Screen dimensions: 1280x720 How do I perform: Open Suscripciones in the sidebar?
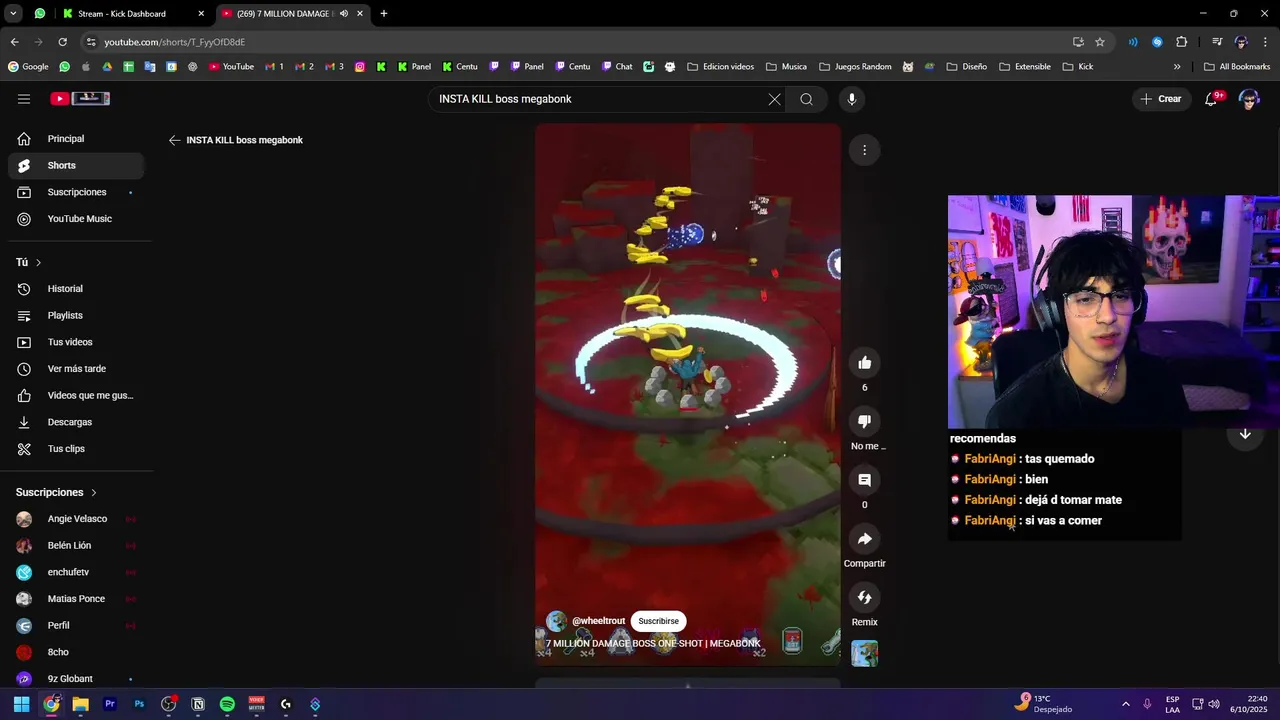point(76,192)
